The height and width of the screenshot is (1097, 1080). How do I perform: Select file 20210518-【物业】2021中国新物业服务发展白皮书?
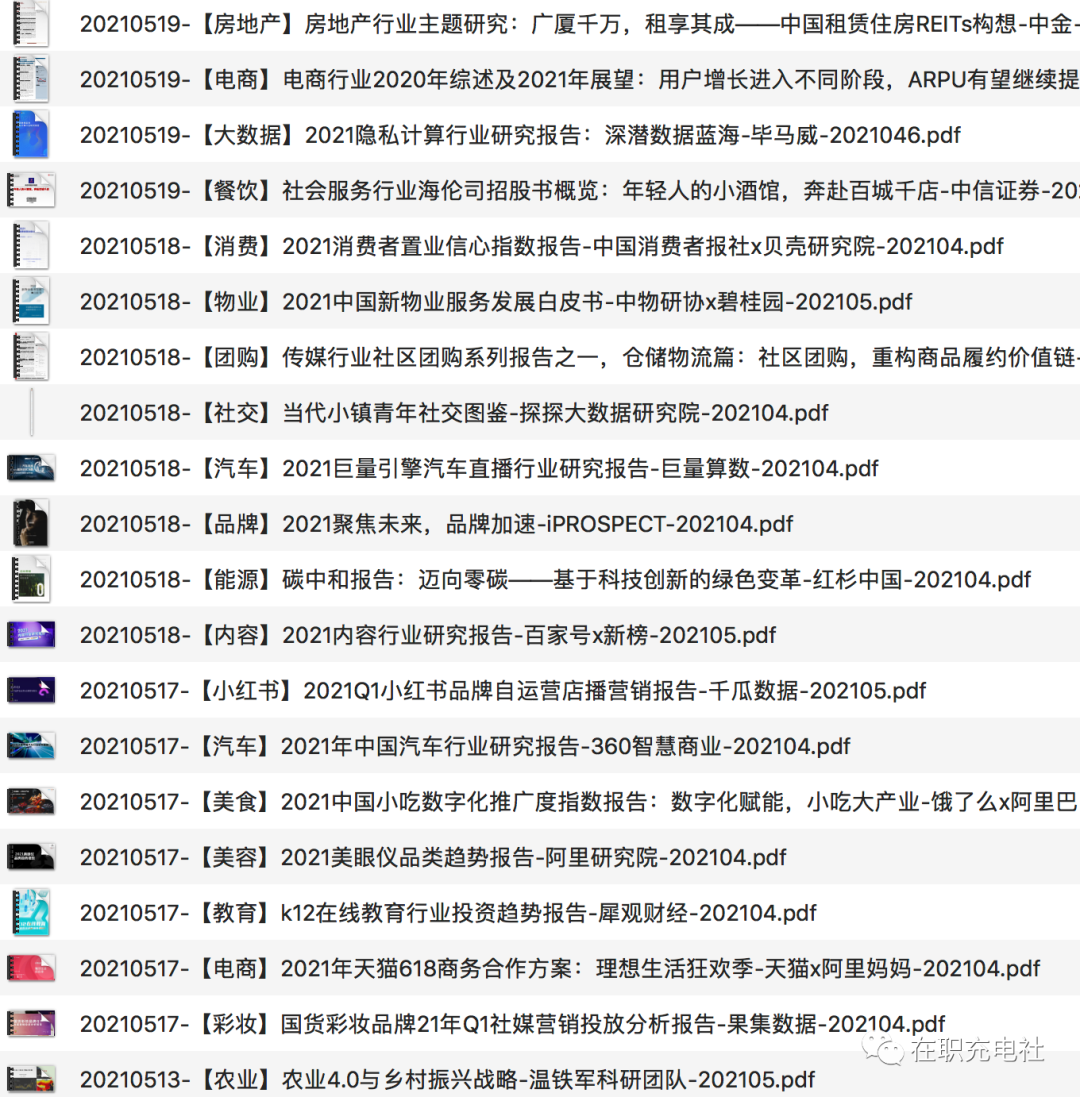(540, 302)
